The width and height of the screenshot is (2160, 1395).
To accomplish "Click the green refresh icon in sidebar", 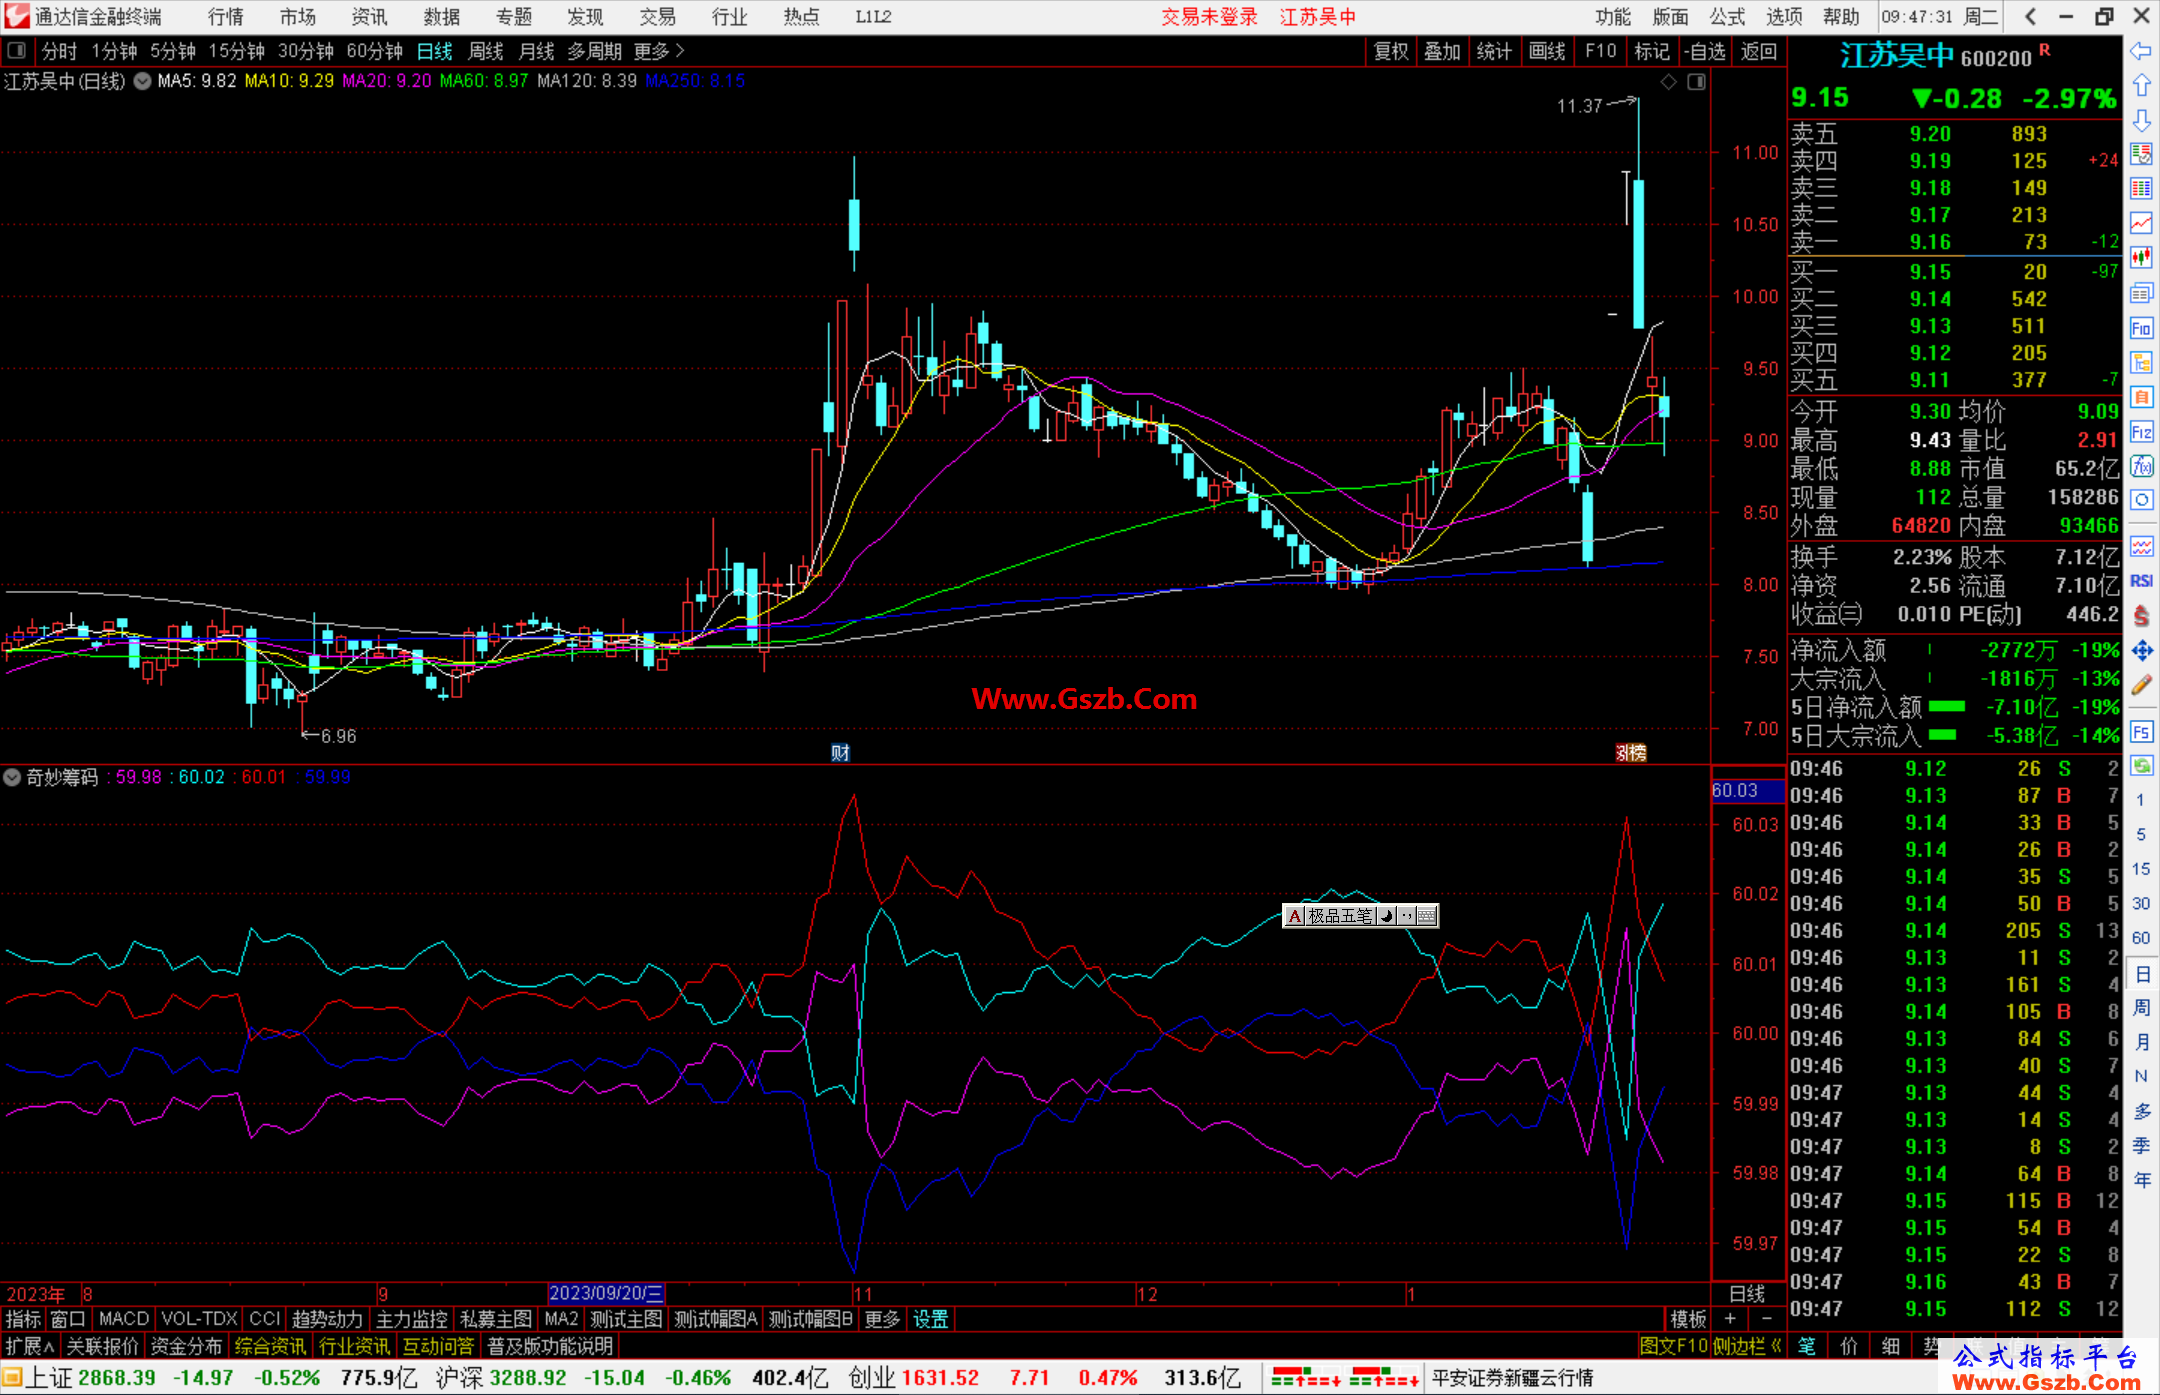I will tap(2141, 766).
